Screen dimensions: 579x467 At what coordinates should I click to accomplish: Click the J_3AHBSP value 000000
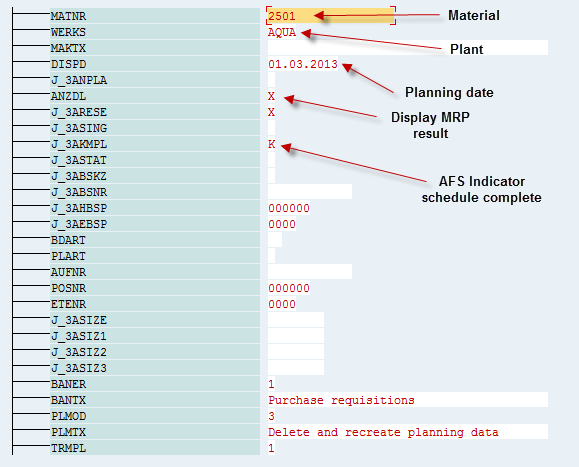(x=289, y=208)
